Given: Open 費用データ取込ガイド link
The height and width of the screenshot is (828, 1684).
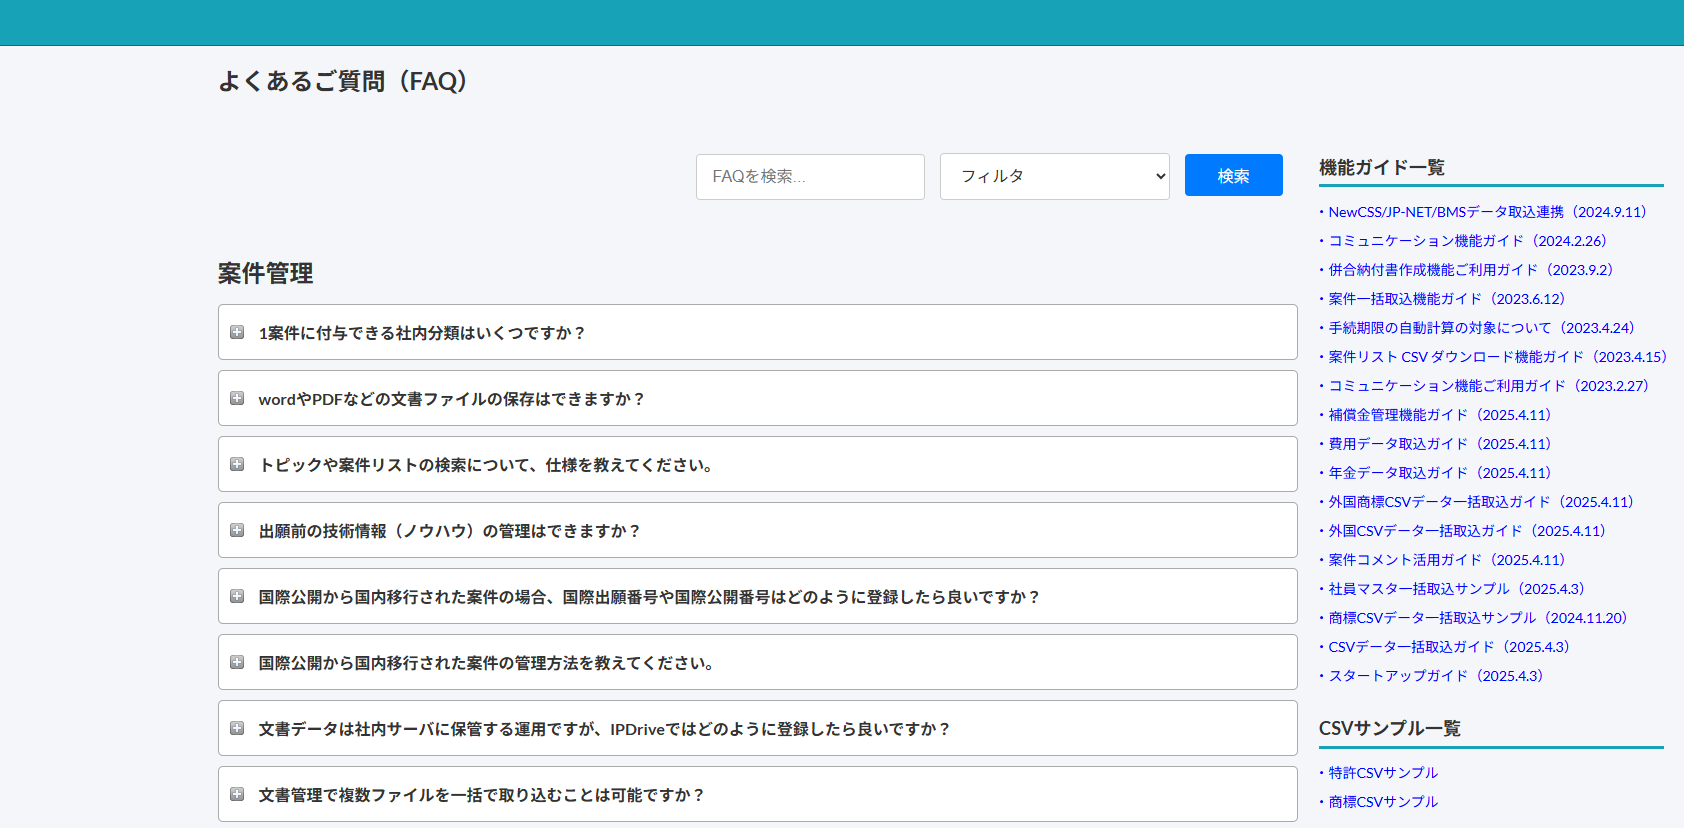Looking at the screenshot, I should [x=1440, y=444].
